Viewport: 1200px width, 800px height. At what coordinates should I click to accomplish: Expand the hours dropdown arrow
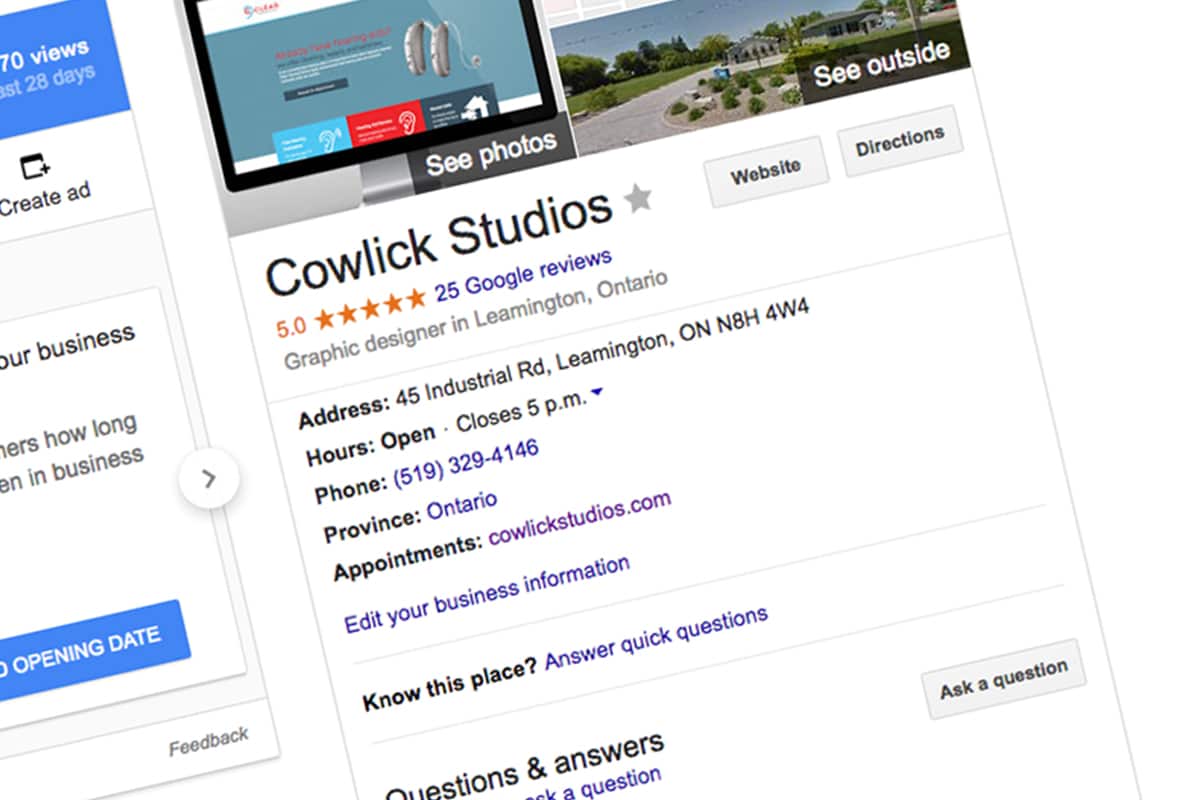[x=597, y=393]
